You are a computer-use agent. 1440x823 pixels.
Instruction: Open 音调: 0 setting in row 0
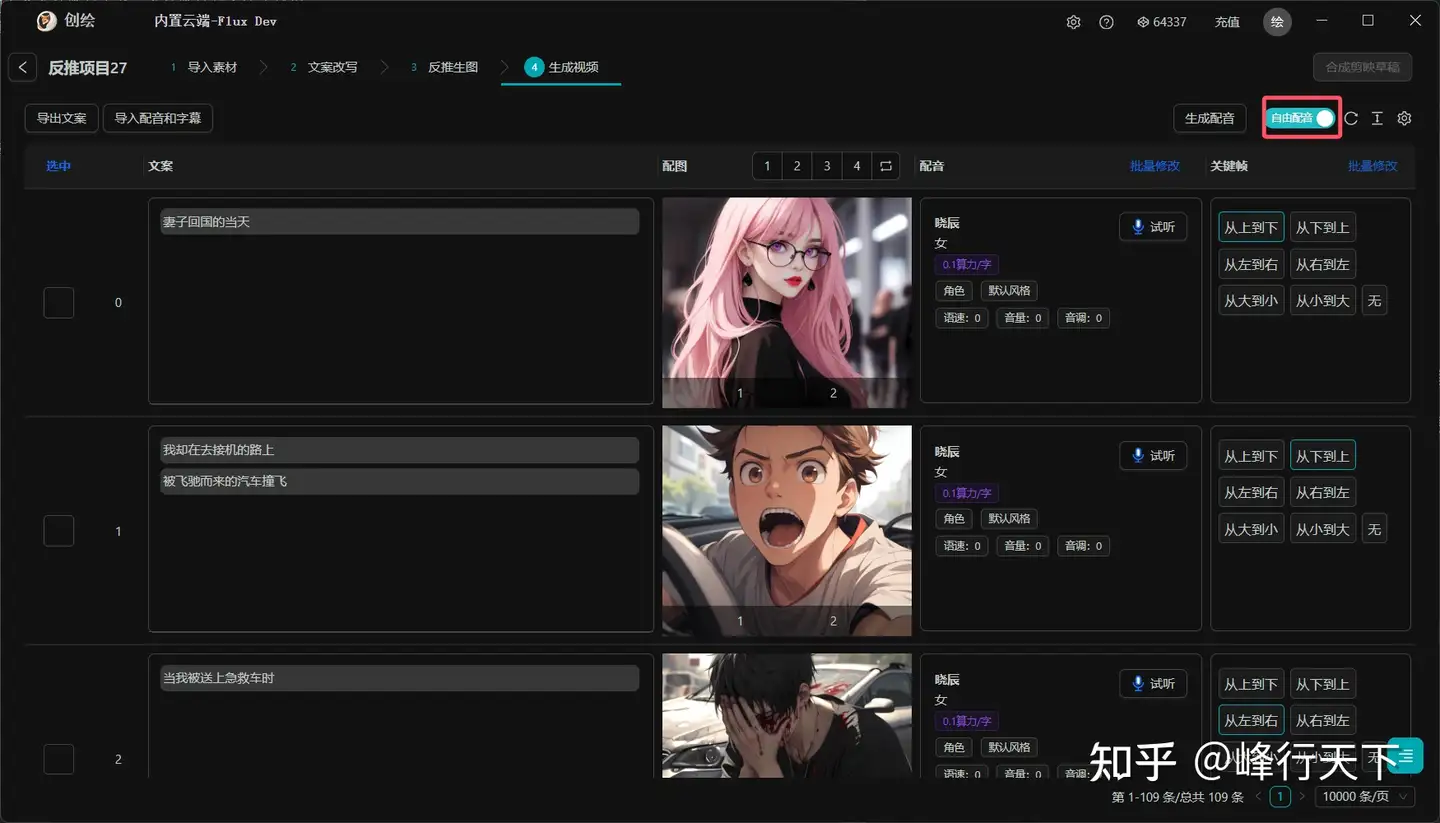pyautogui.click(x=1084, y=318)
